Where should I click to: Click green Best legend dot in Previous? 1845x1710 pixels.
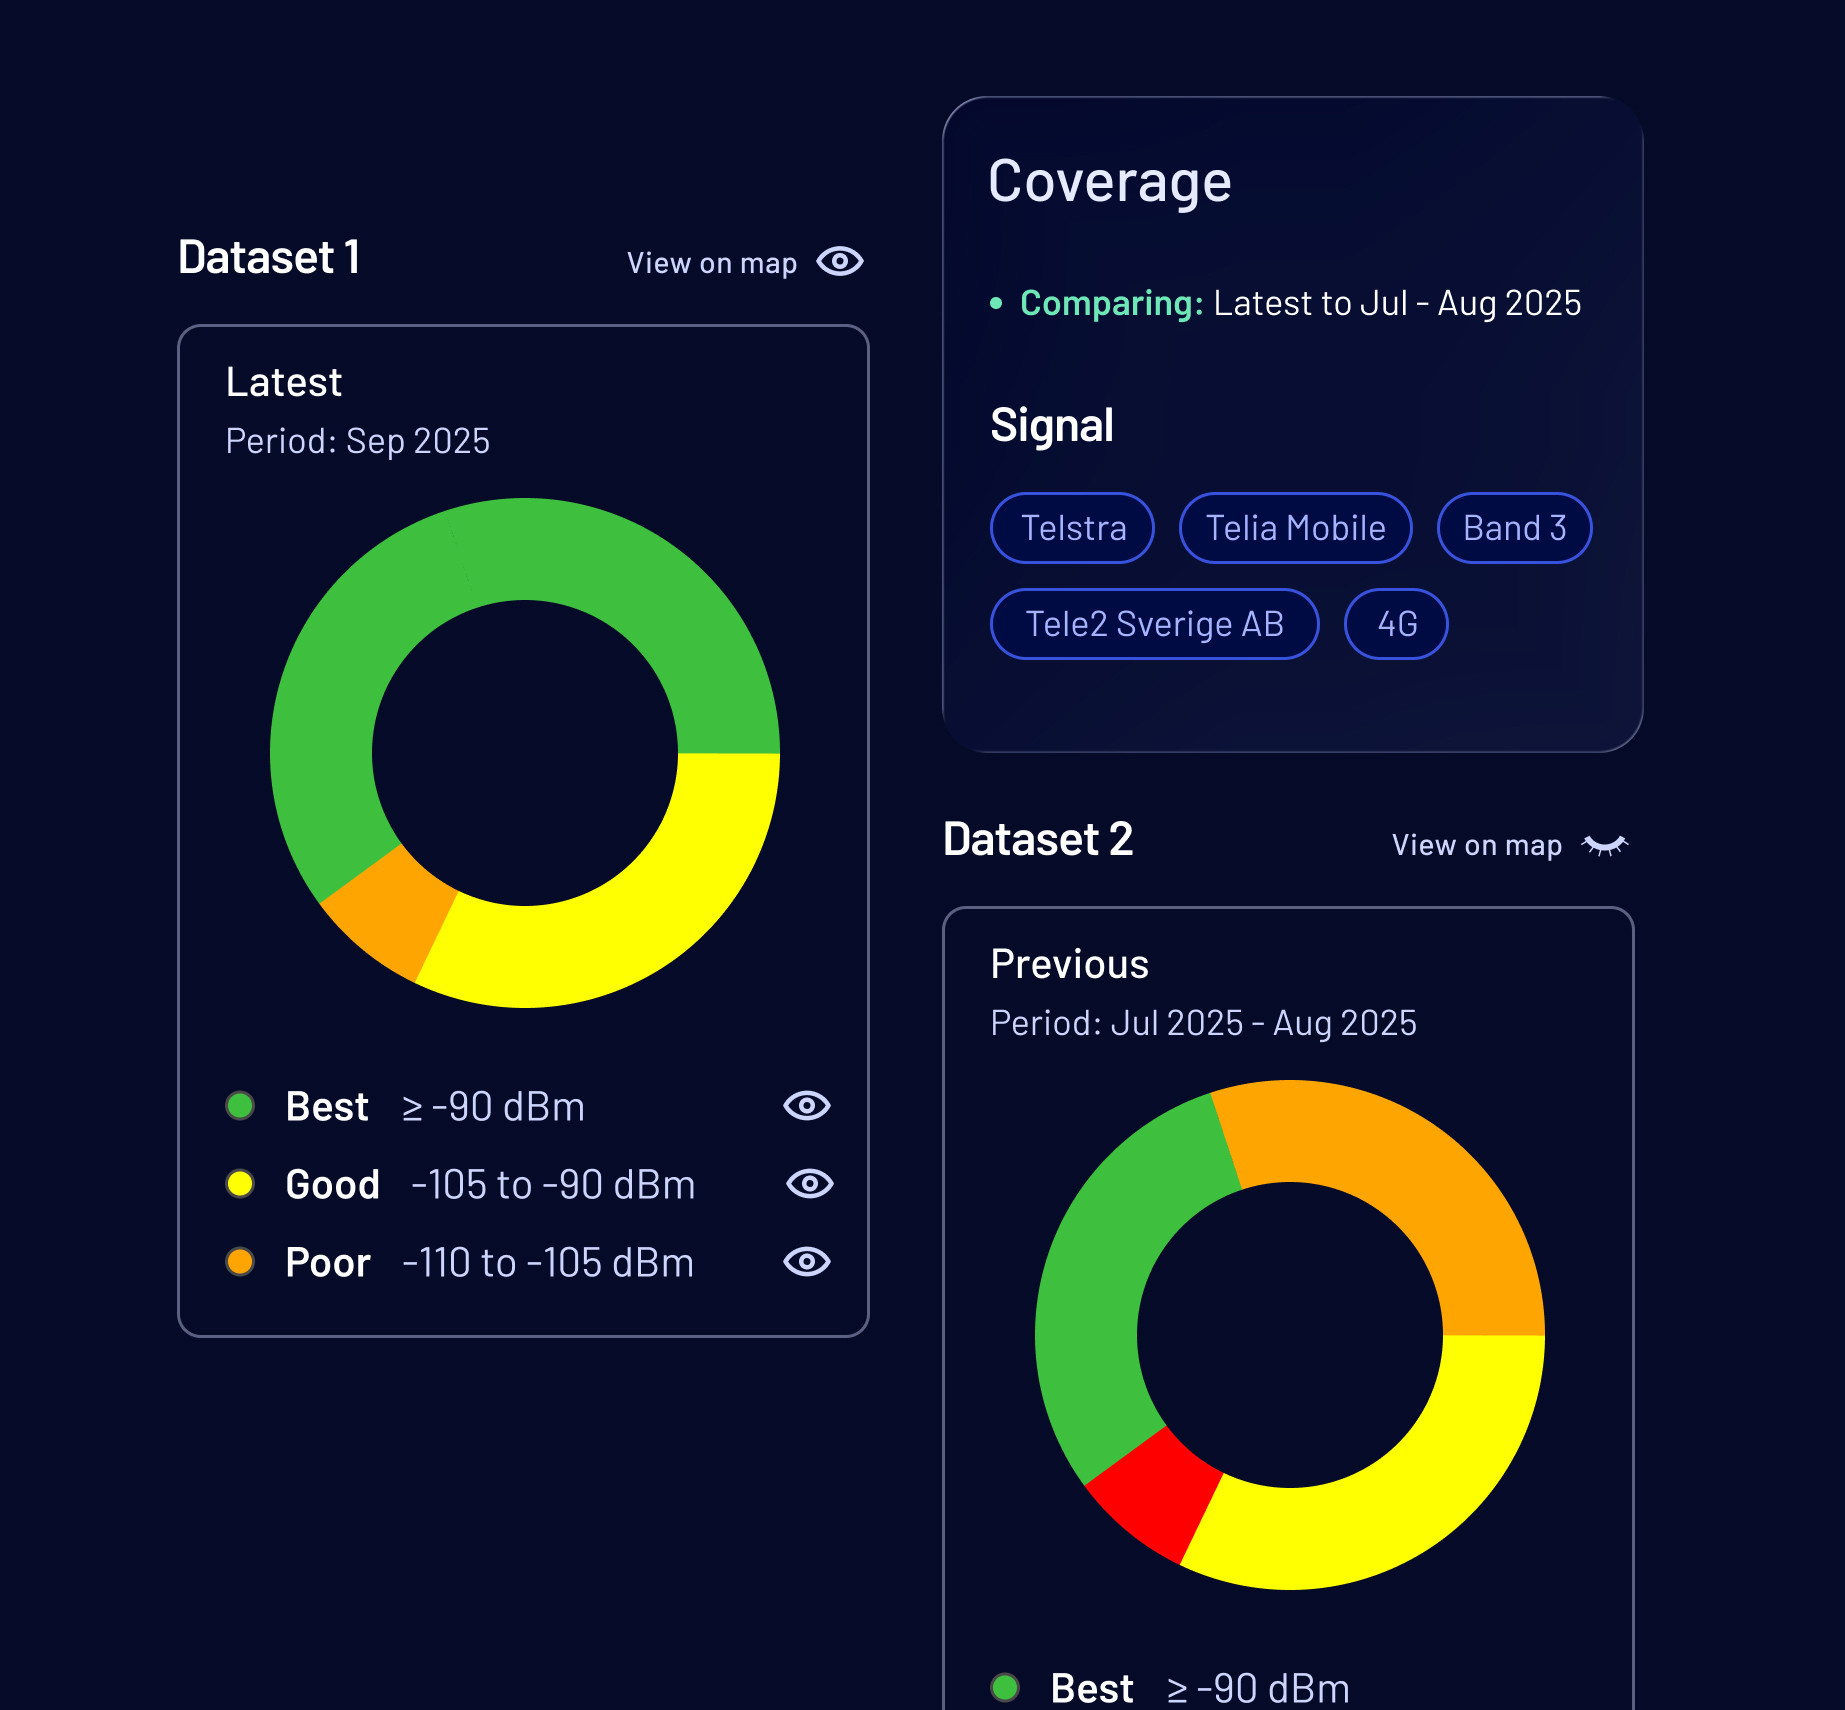(1005, 1688)
